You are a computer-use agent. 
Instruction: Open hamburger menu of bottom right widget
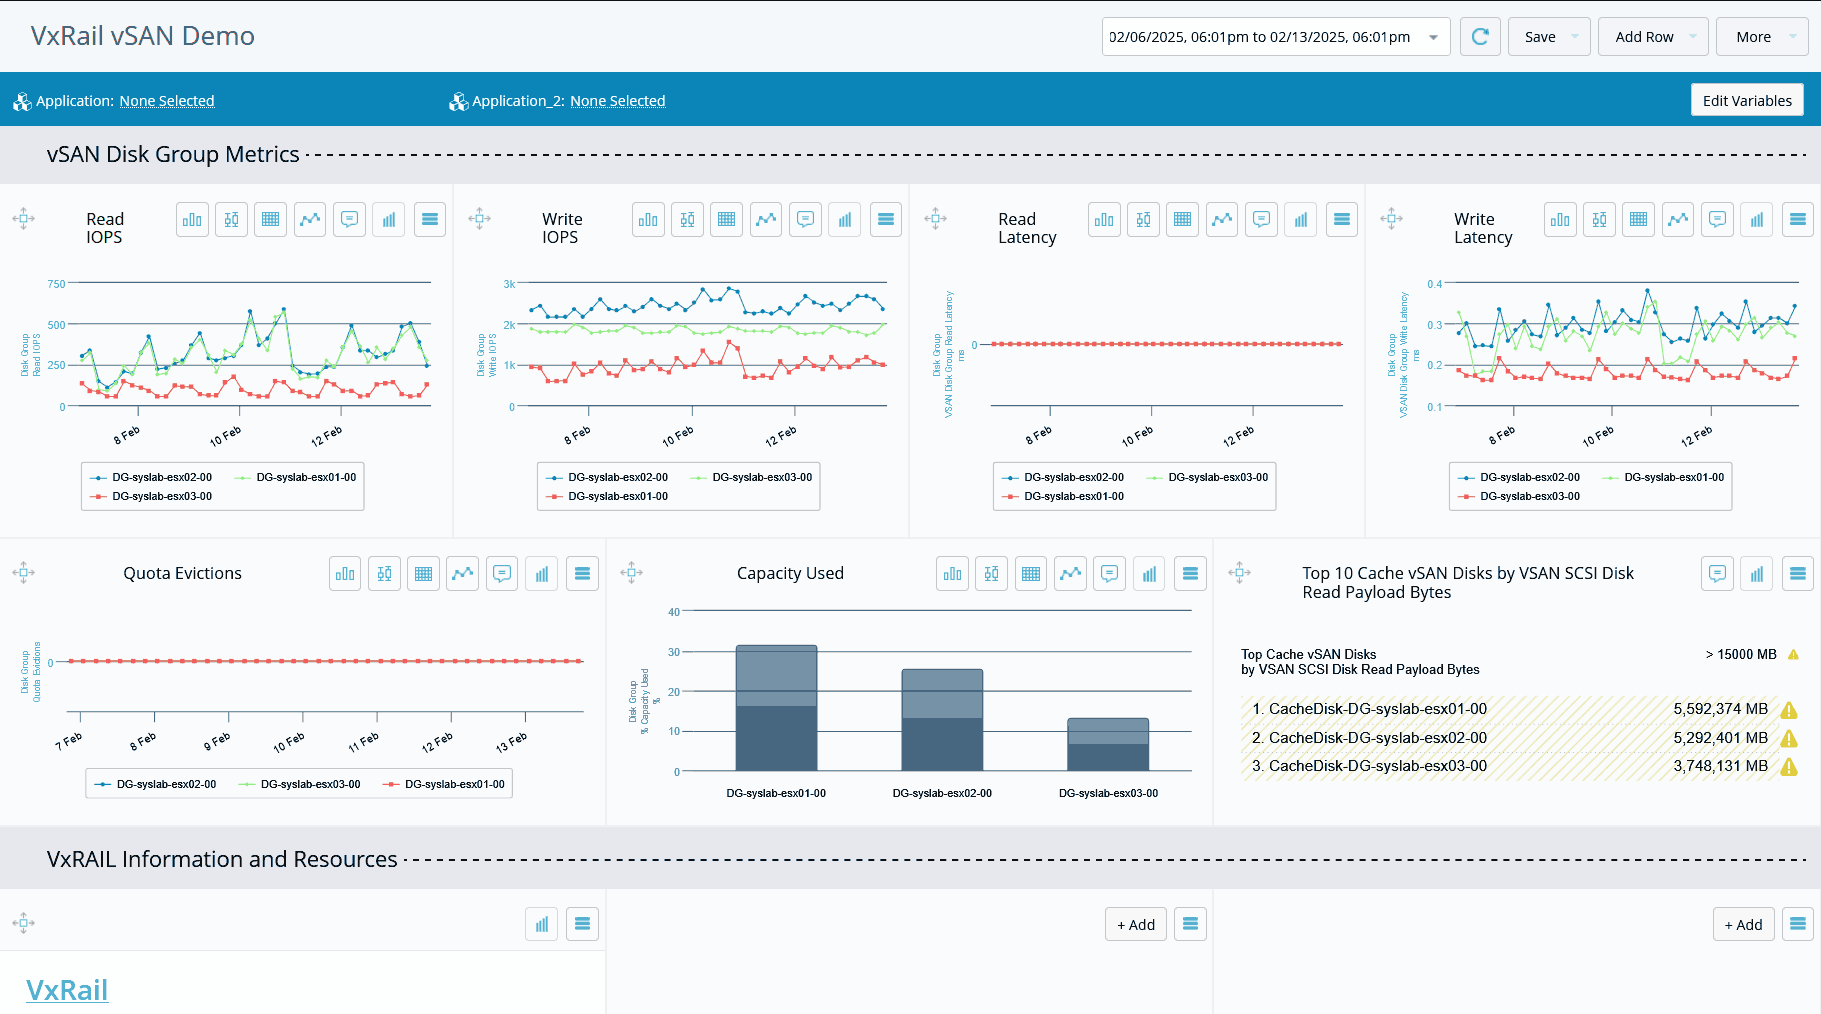[1798, 925]
